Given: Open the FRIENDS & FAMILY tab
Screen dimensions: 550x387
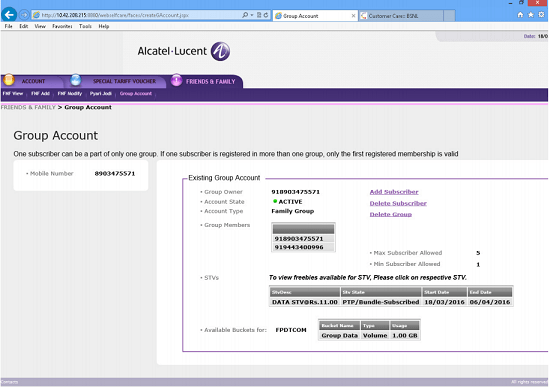Looking at the screenshot, I should [210, 81].
